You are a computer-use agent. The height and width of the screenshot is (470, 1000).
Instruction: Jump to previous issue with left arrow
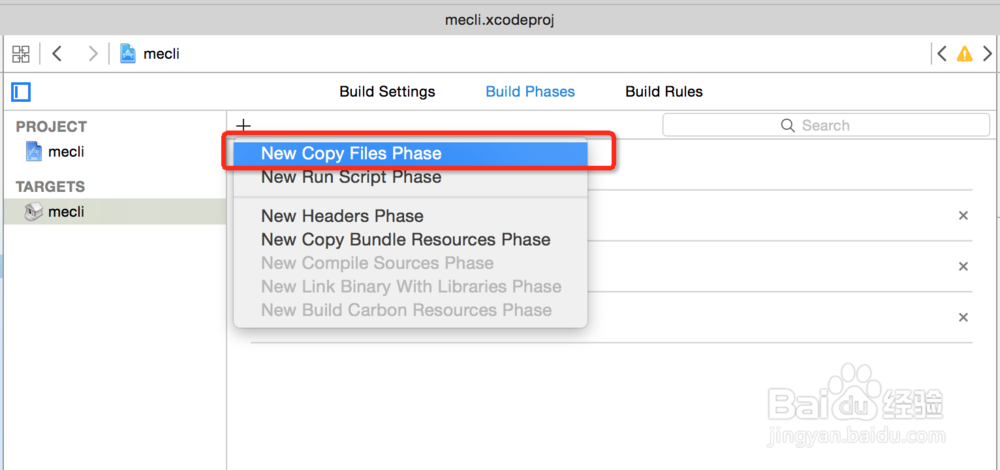point(940,54)
